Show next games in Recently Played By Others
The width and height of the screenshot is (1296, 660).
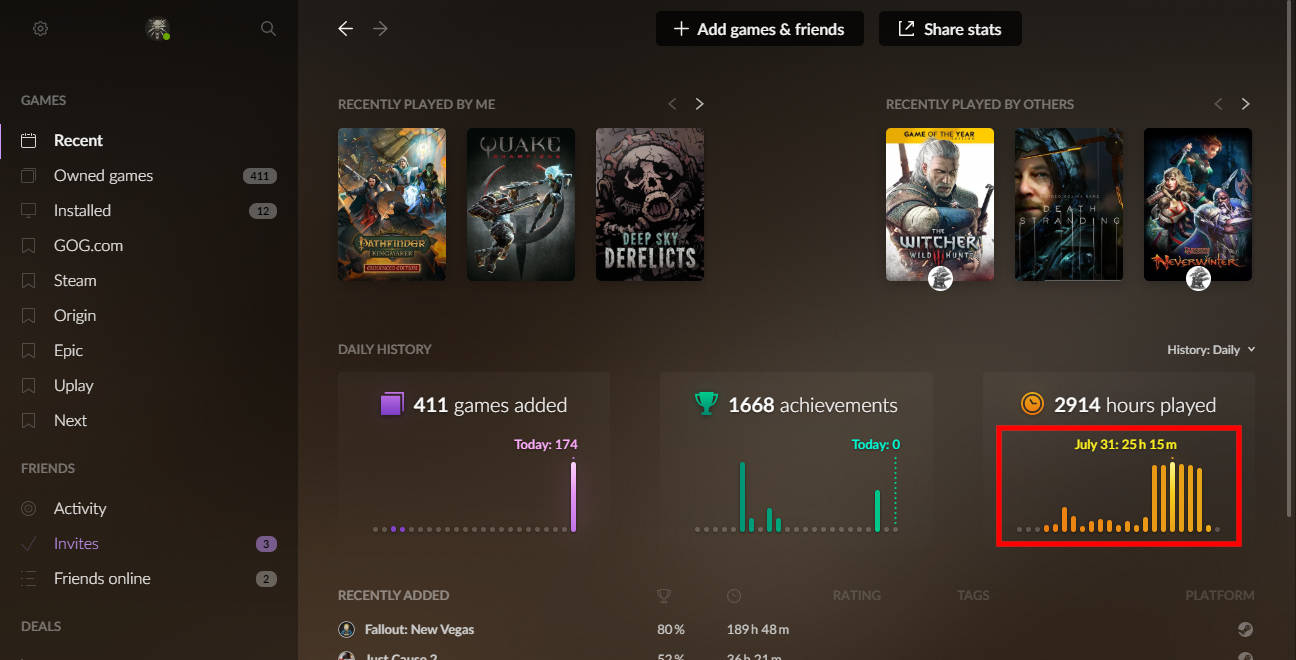[x=1246, y=104]
